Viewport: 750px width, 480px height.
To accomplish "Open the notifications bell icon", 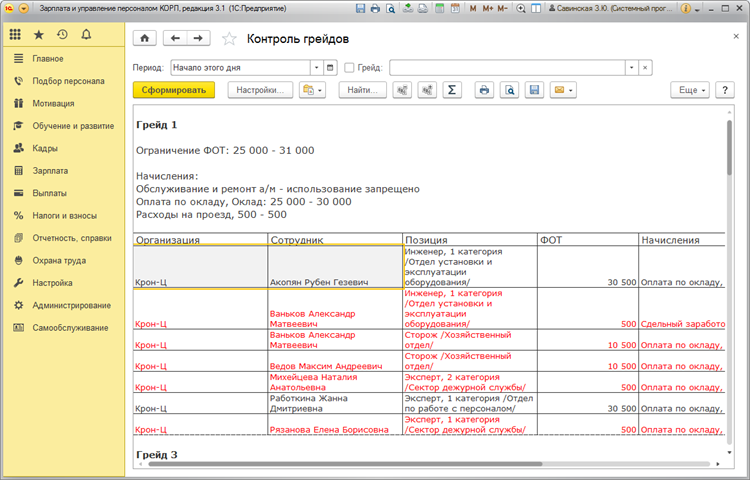I will click(86, 34).
